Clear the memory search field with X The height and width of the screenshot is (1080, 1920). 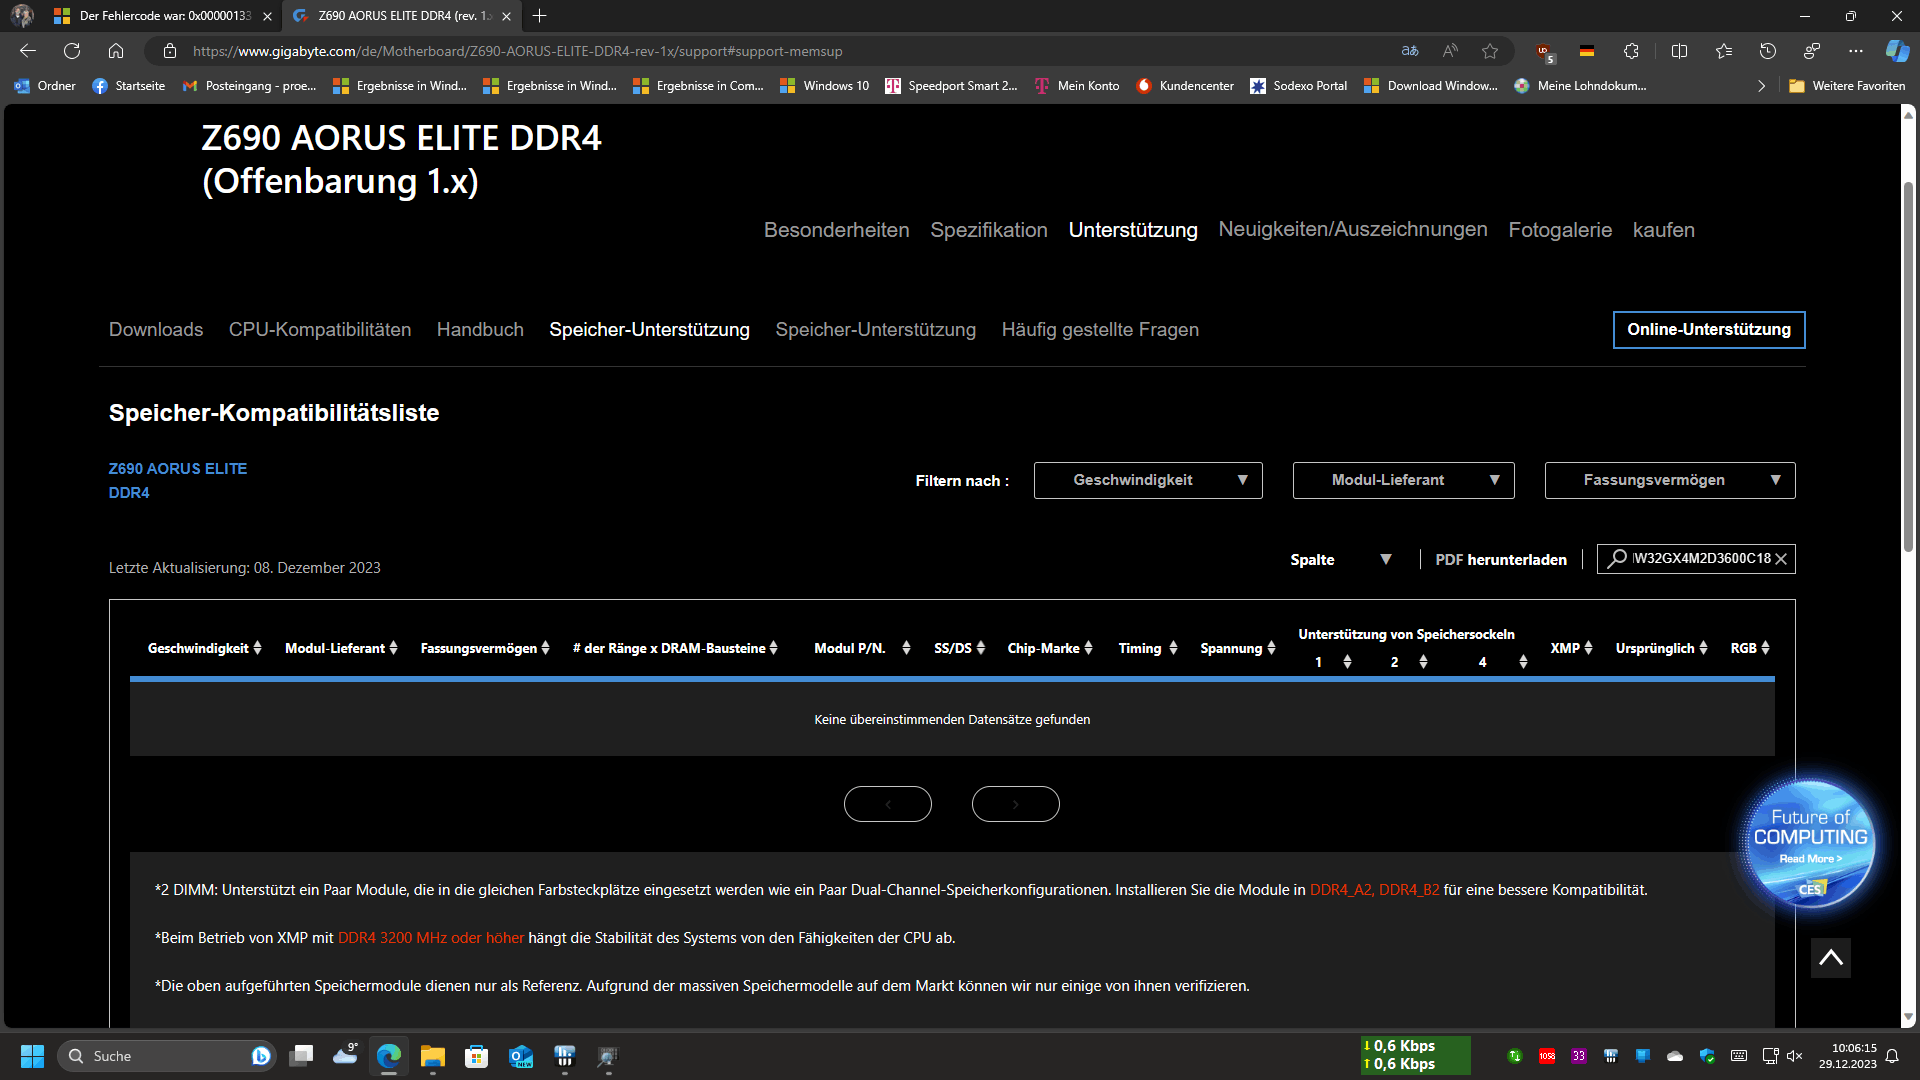[x=1781, y=559]
